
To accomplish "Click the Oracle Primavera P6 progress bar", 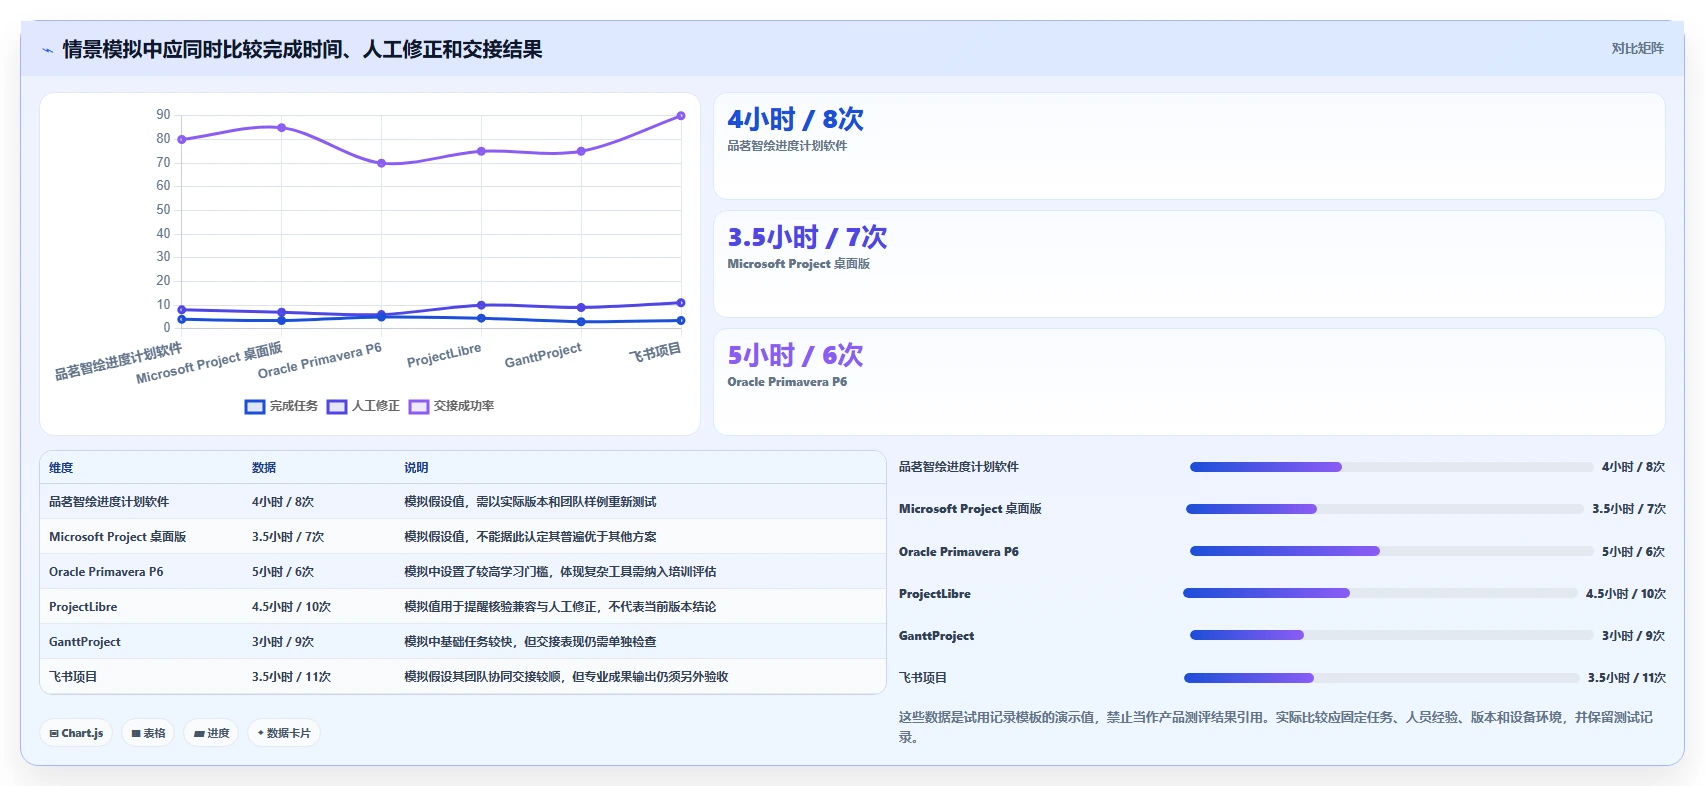I will [1391, 551].
